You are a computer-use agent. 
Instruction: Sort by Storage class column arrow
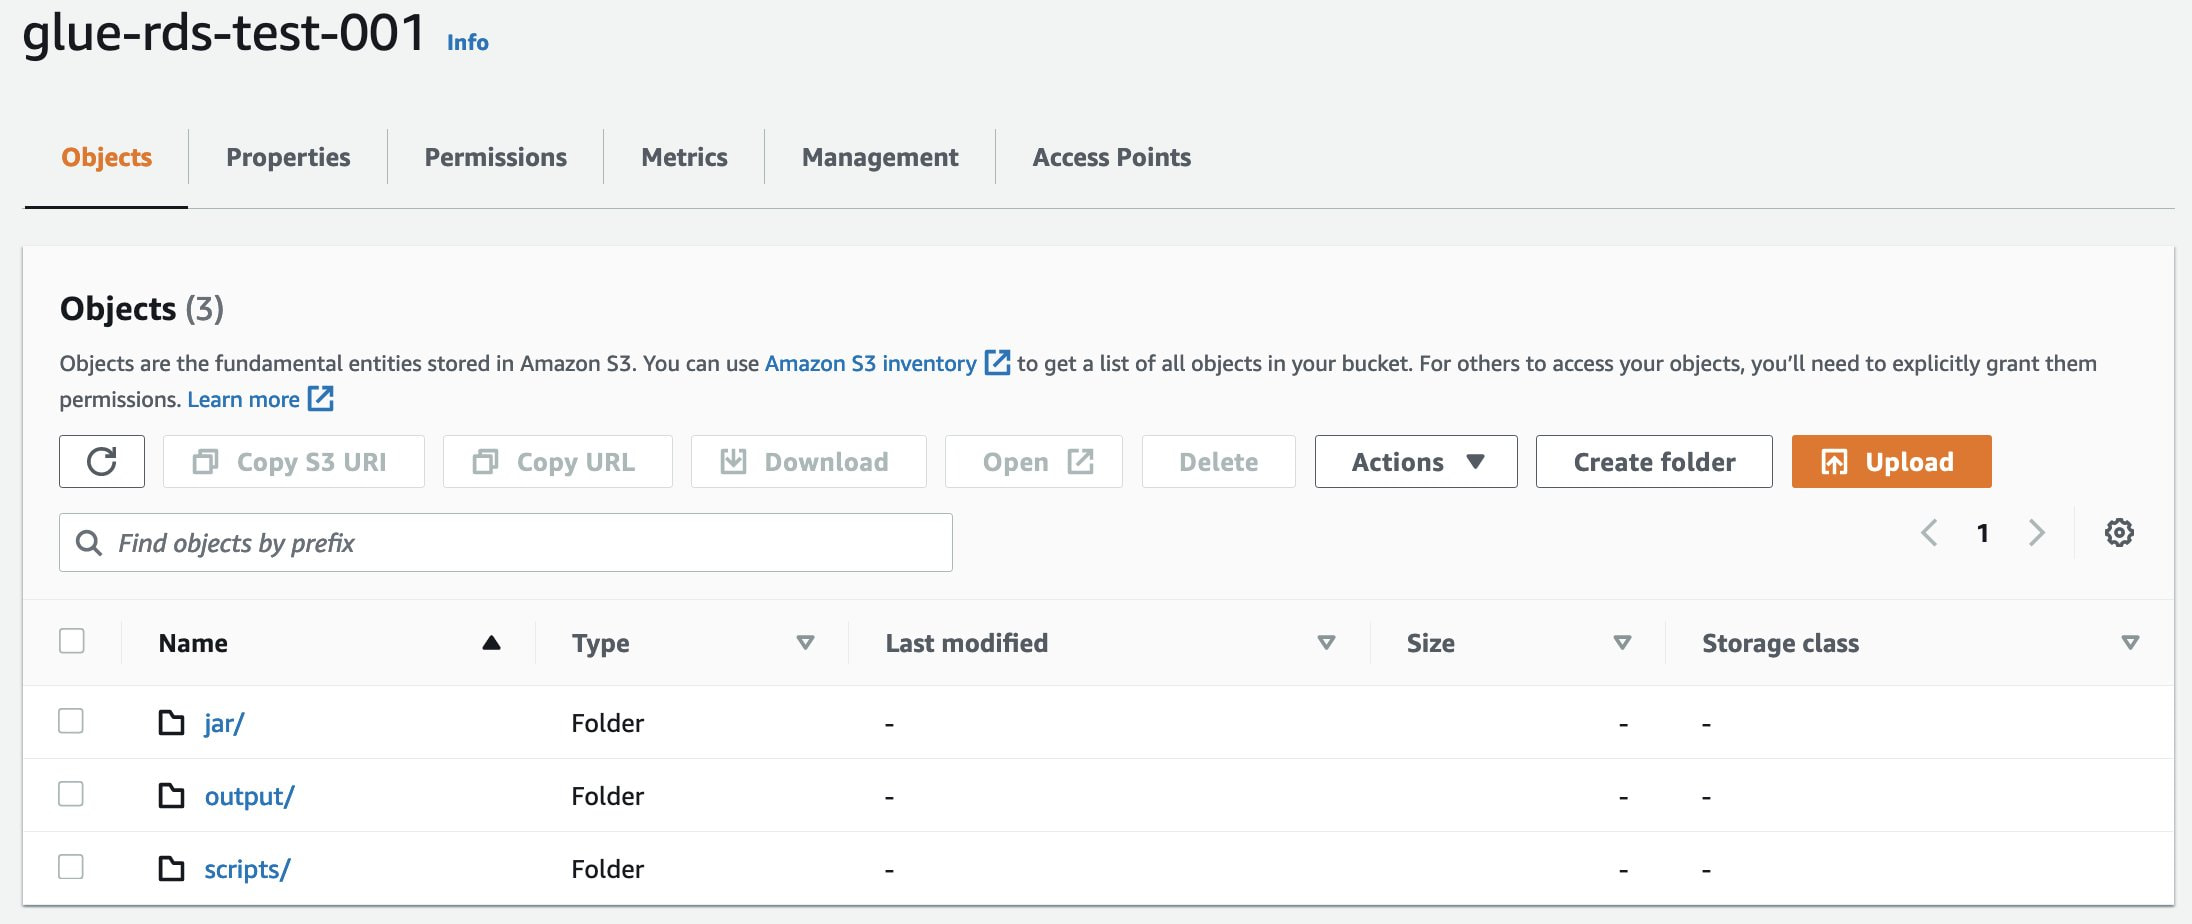(2130, 643)
